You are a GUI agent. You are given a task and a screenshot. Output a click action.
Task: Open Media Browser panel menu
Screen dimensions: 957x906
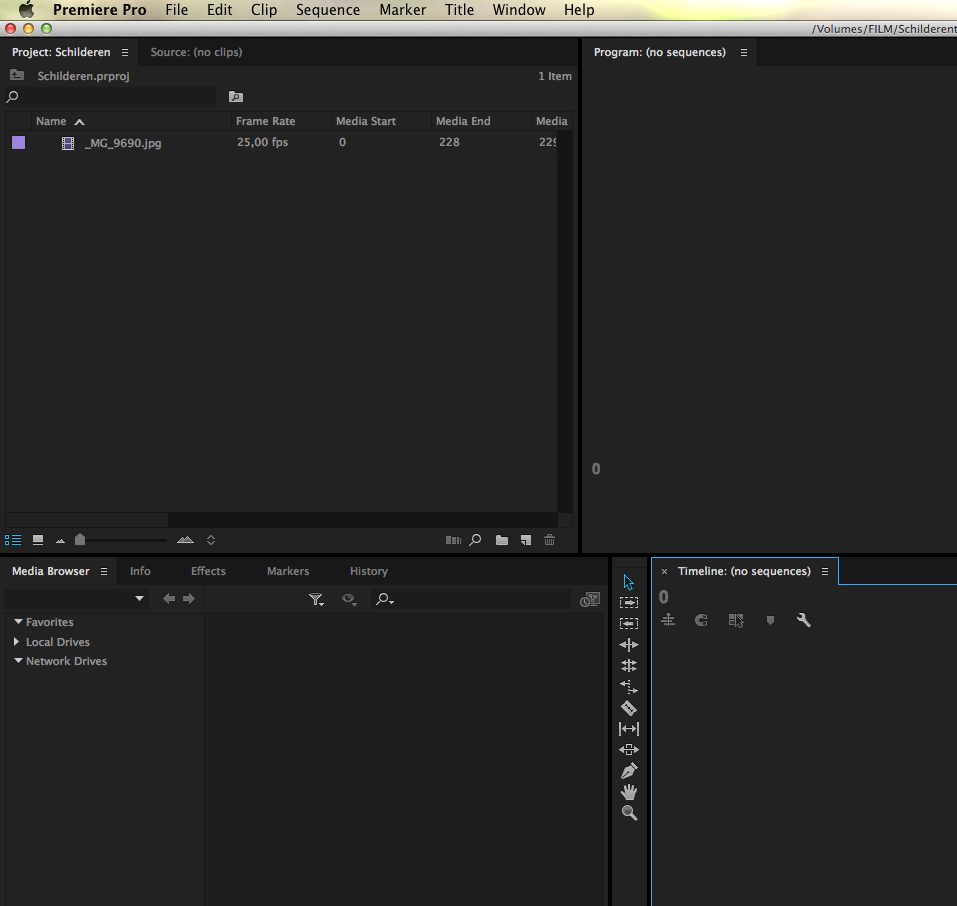104,571
